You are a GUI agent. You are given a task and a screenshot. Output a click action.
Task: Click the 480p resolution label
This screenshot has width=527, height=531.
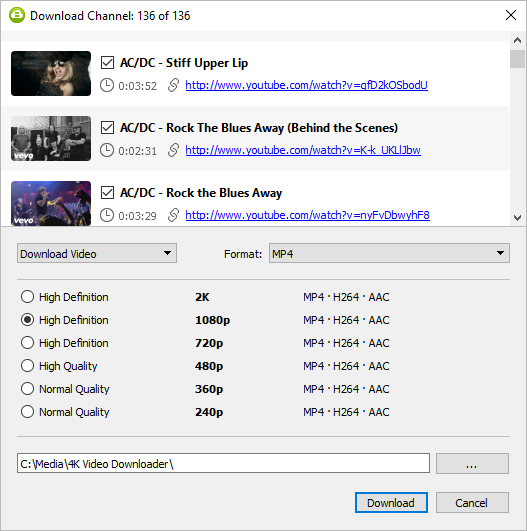point(209,366)
